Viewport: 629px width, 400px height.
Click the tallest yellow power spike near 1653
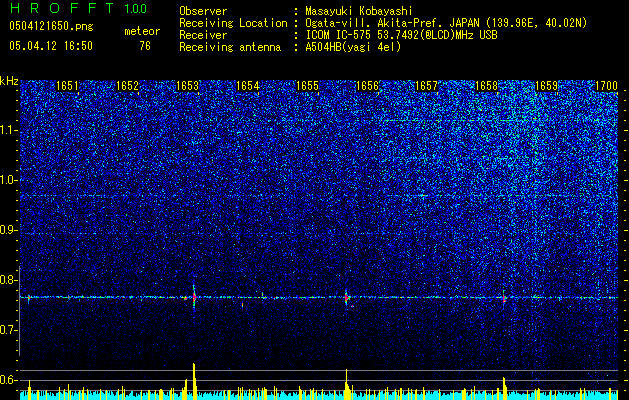click(x=194, y=381)
